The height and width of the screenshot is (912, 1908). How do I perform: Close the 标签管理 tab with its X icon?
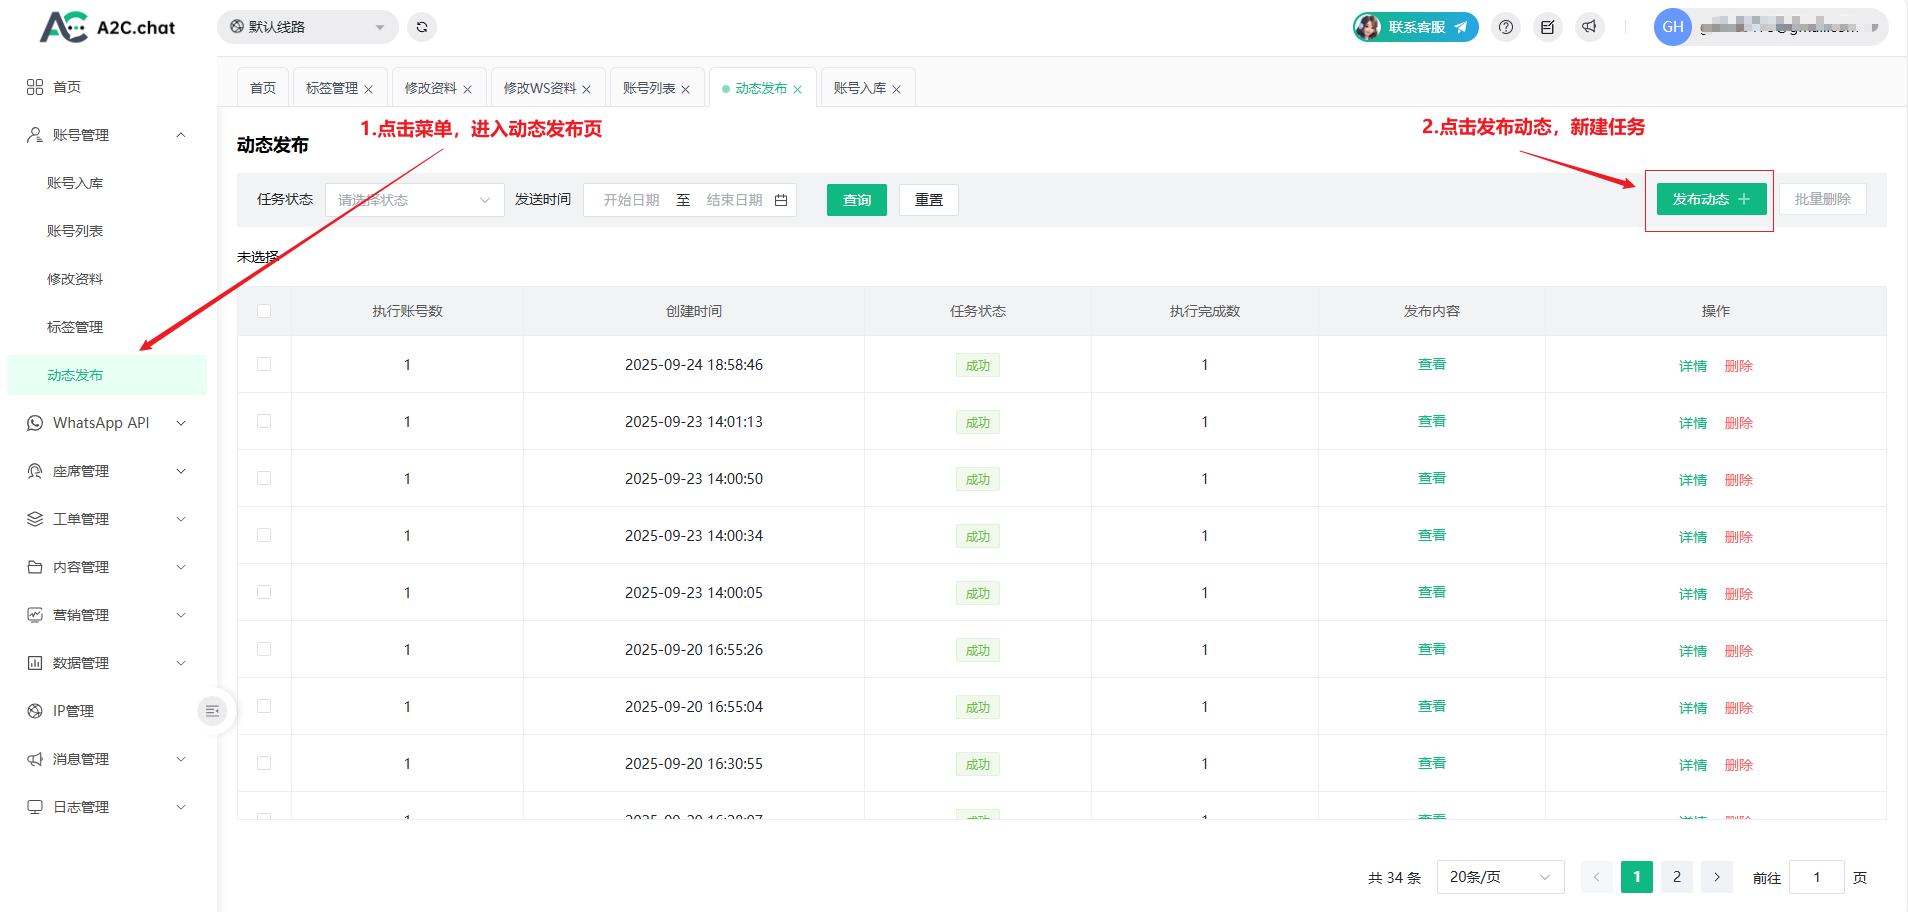pyautogui.click(x=369, y=90)
